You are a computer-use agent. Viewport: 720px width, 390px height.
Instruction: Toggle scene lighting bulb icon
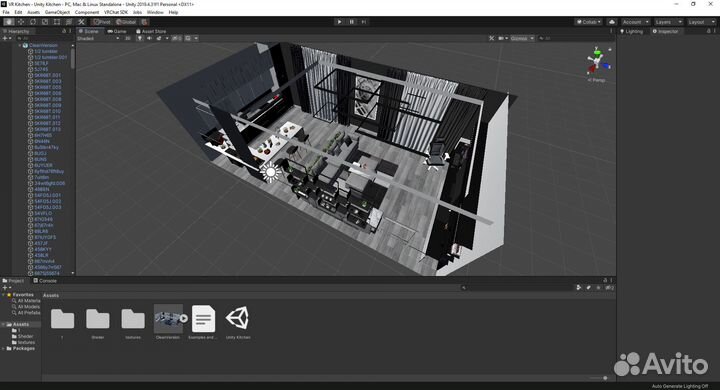coord(140,39)
